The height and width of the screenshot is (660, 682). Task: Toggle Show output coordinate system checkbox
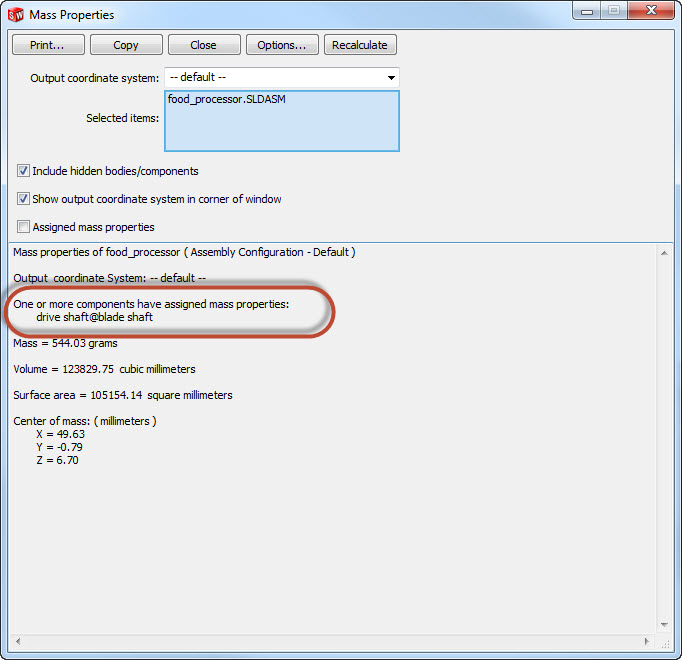[24, 199]
